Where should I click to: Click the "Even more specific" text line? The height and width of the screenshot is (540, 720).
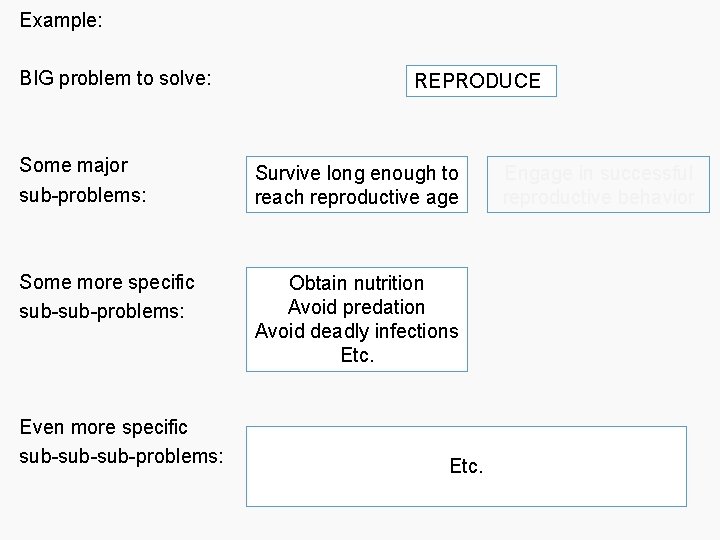click(x=104, y=427)
